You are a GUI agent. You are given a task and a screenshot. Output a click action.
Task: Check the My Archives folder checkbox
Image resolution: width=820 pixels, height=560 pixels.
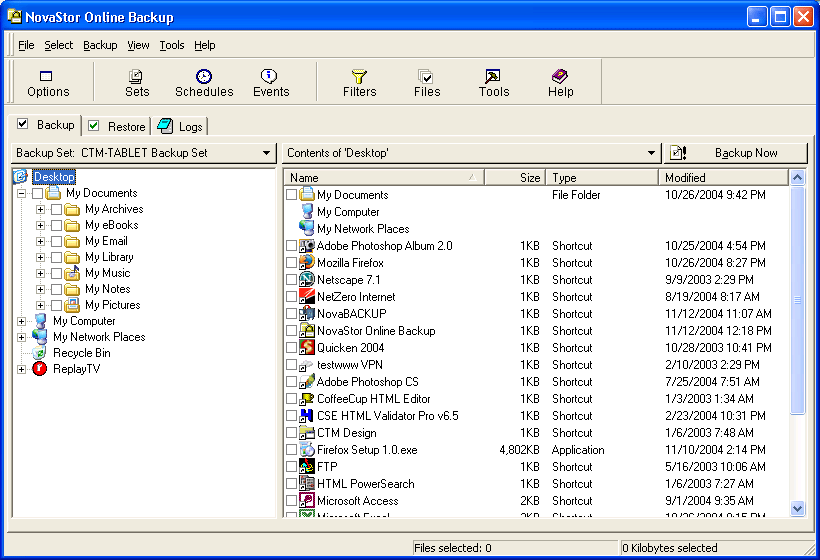click(x=56, y=210)
